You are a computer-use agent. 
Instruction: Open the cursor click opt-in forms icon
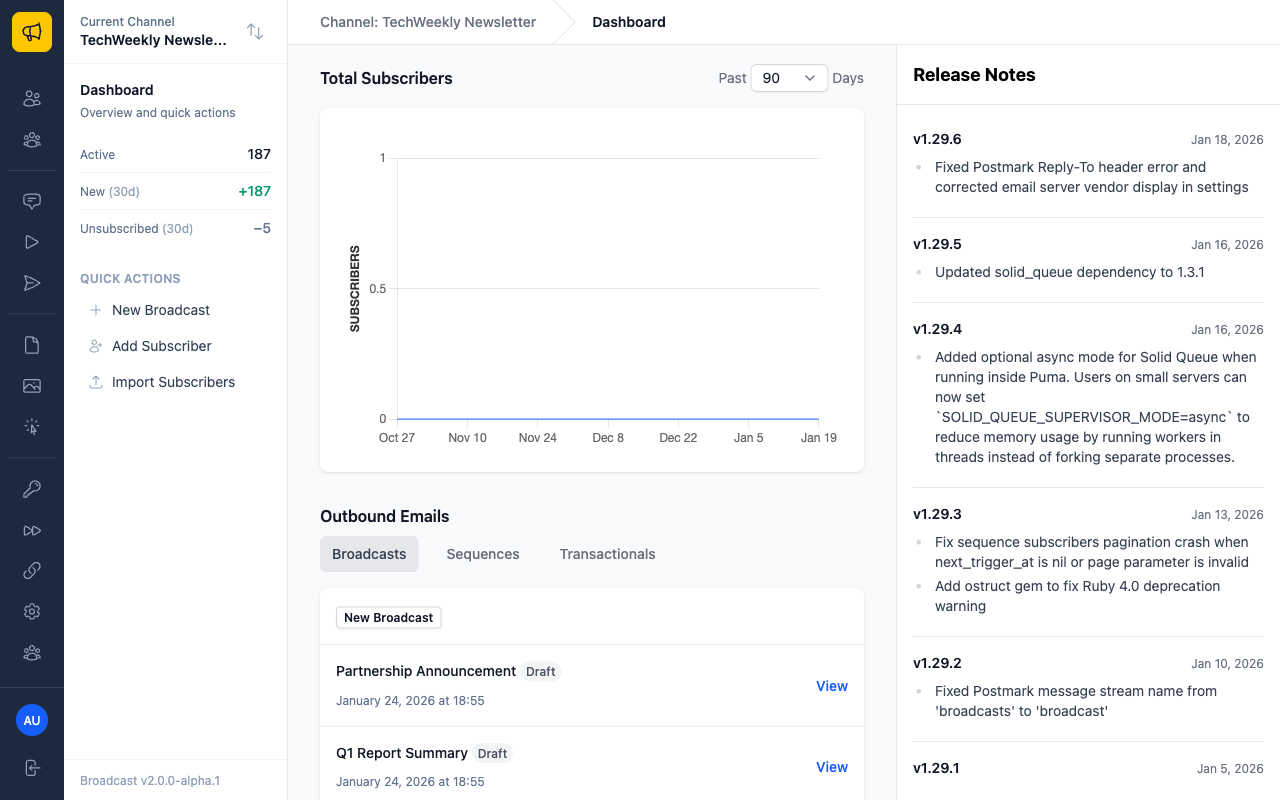click(x=32, y=427)
